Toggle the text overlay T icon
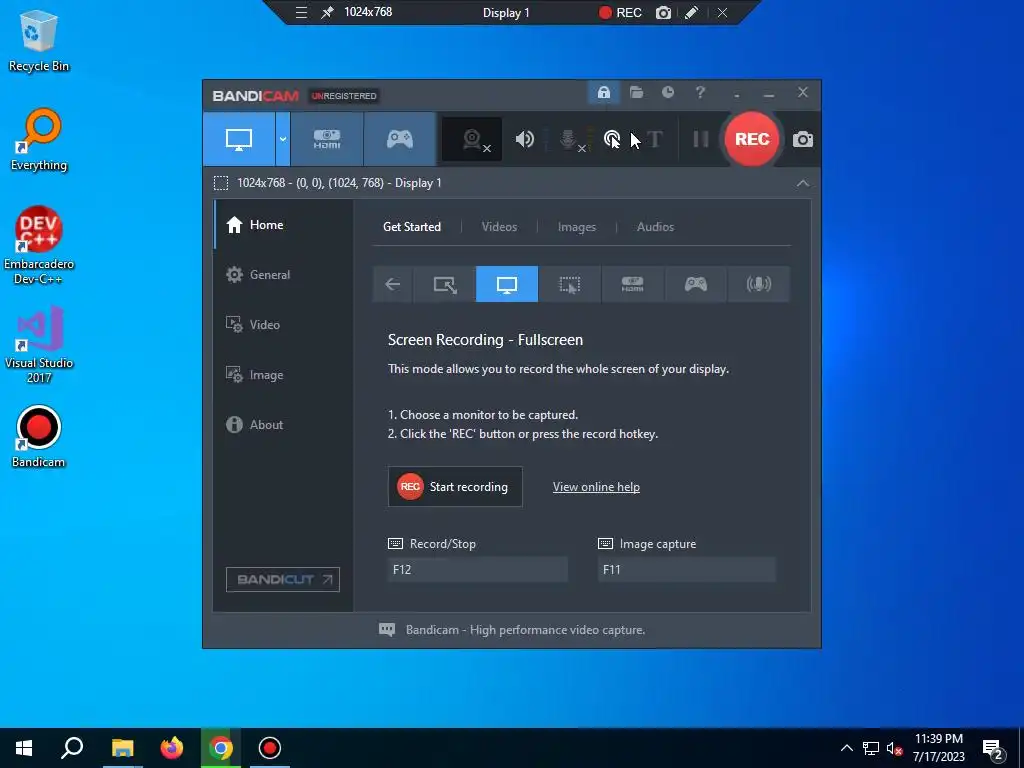The image size is (1024, 768). (x=655, y=139)
